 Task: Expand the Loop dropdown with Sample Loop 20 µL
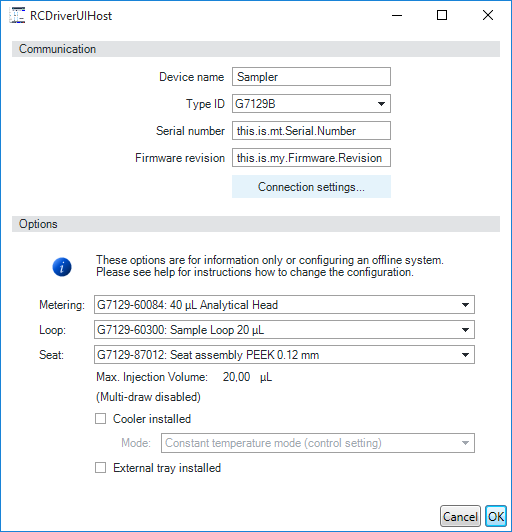point(284,330)
